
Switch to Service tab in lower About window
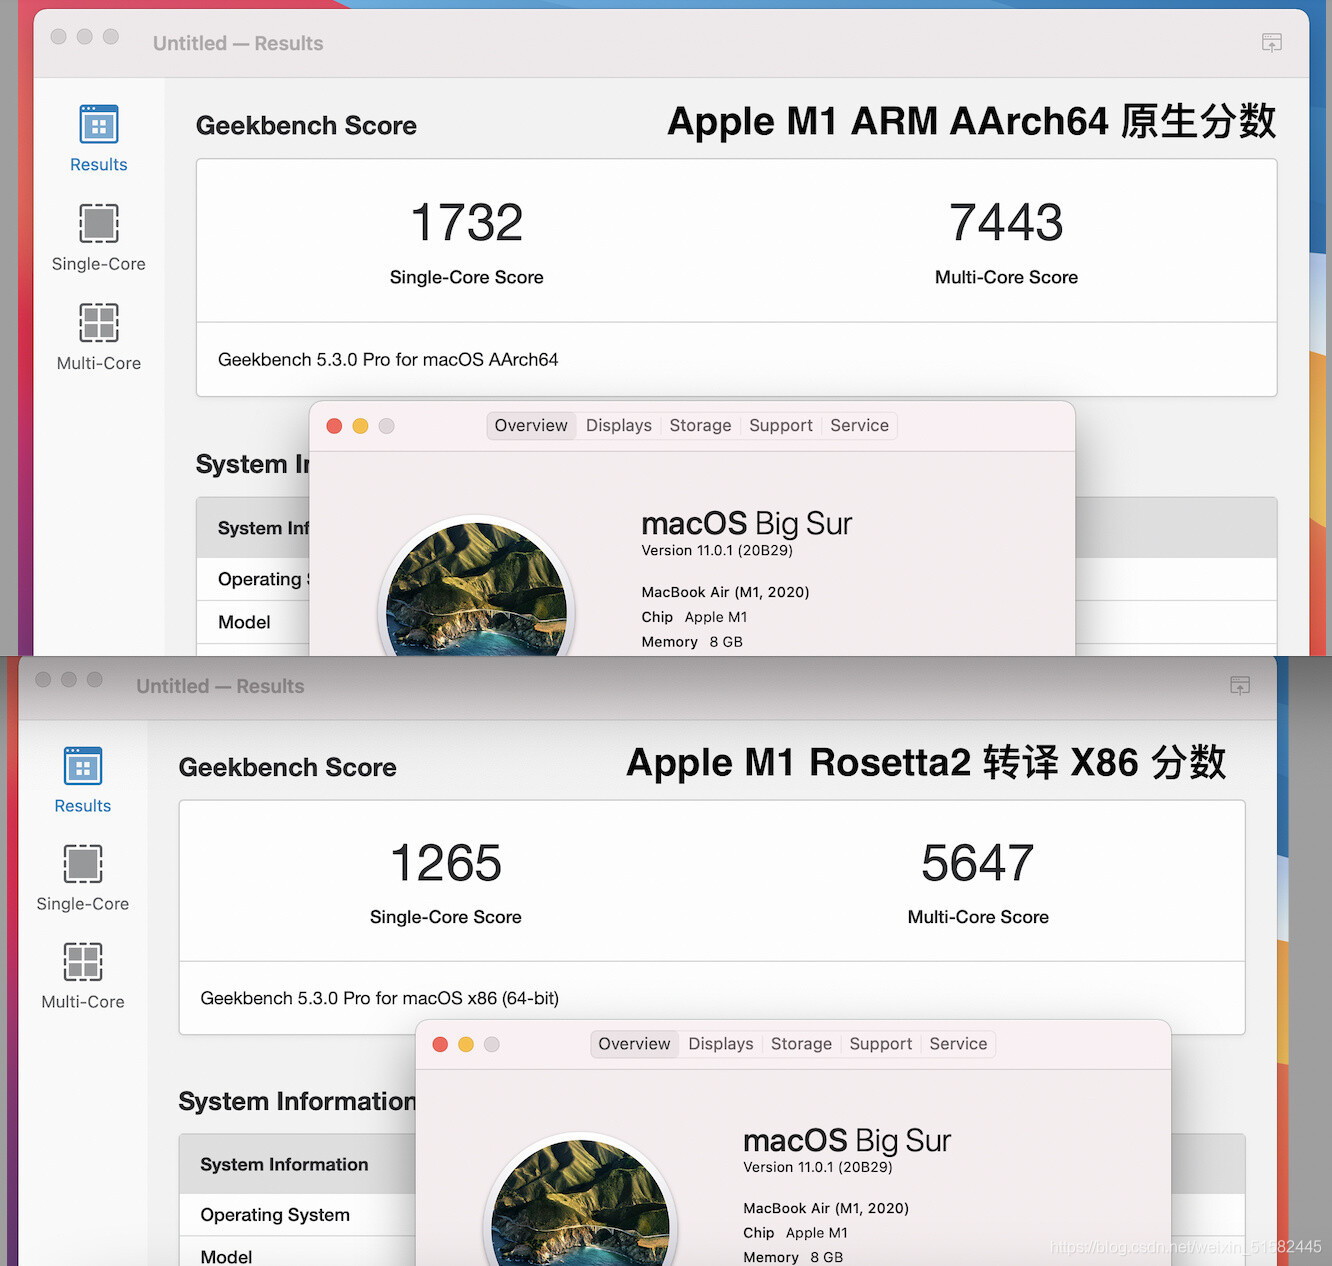[958, 1044]
